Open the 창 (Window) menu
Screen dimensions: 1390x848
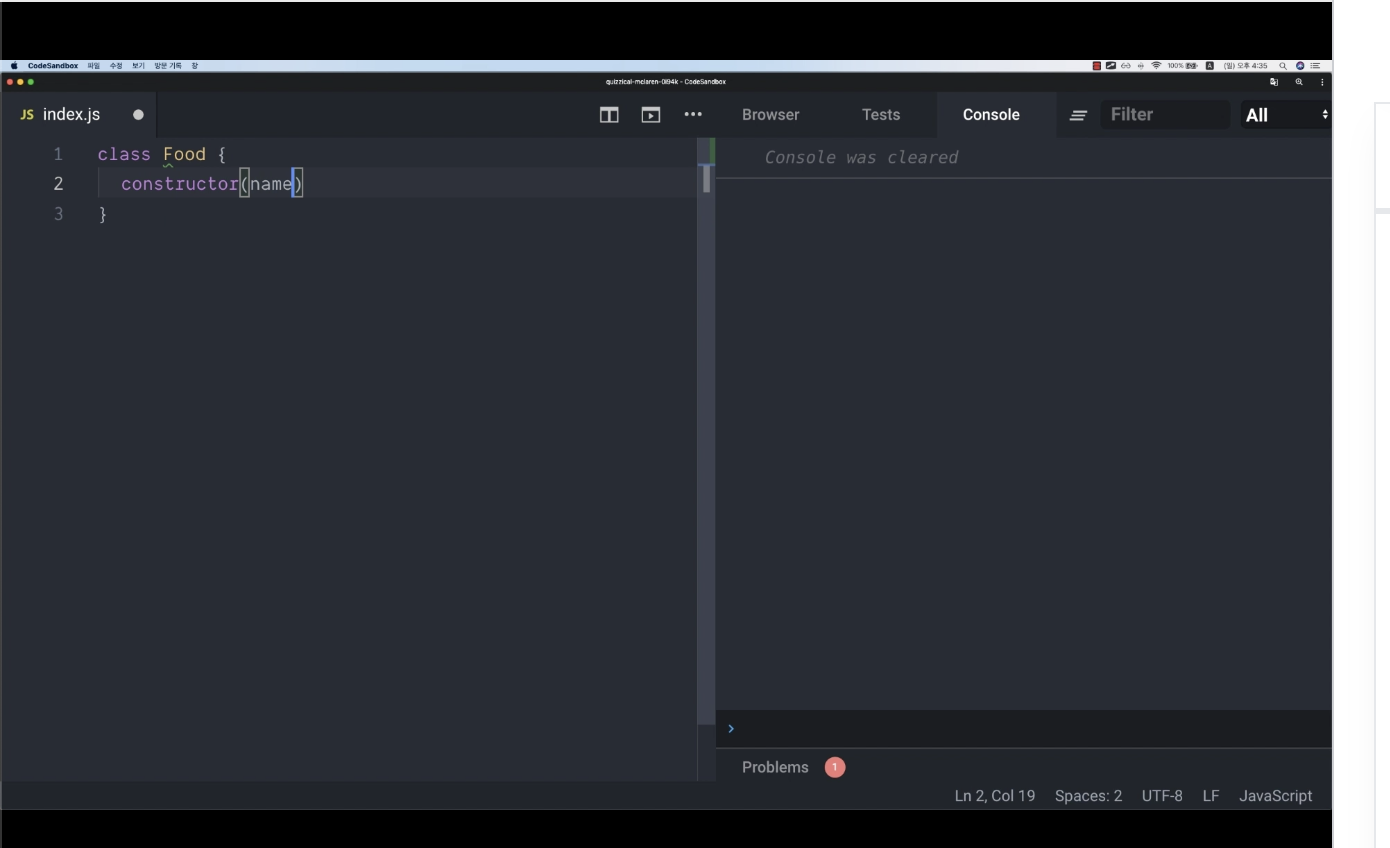tap(195, 66)
